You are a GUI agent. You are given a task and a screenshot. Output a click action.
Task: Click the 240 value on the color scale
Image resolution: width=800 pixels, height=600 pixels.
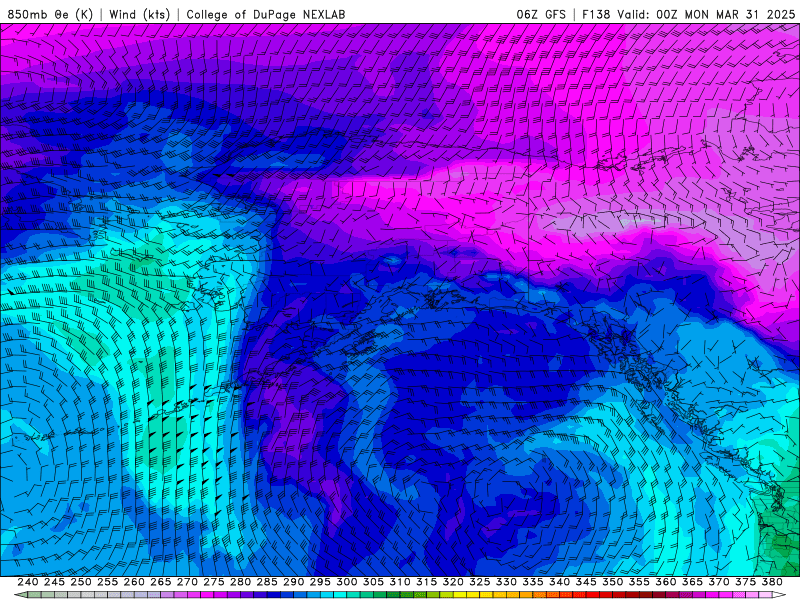pos(28,582)
